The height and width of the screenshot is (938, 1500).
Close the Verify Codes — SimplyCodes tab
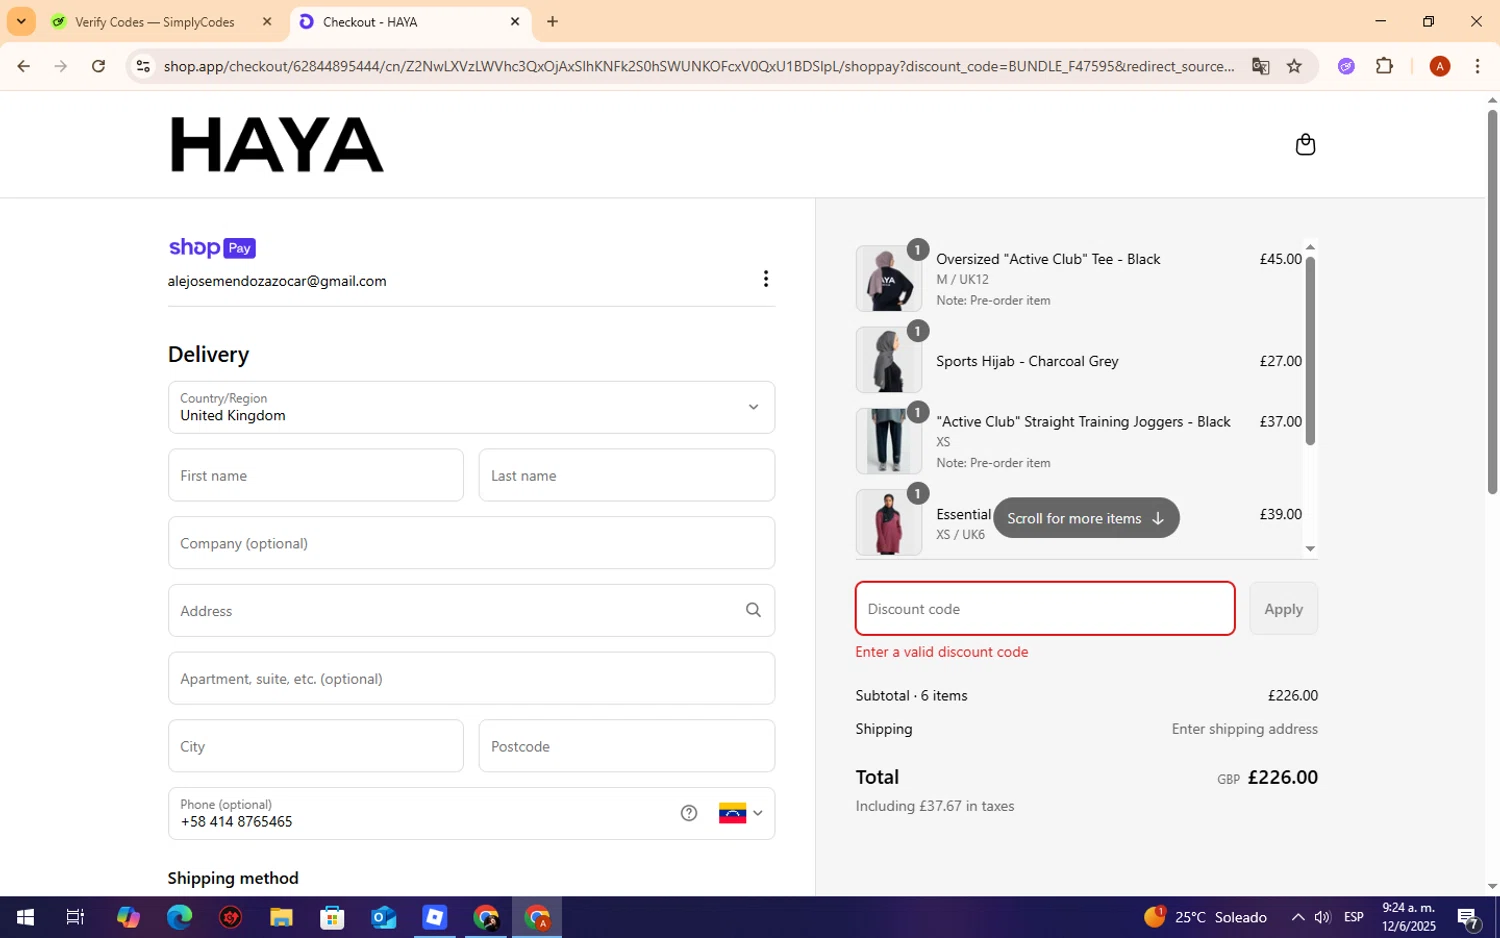pos(267,21)
